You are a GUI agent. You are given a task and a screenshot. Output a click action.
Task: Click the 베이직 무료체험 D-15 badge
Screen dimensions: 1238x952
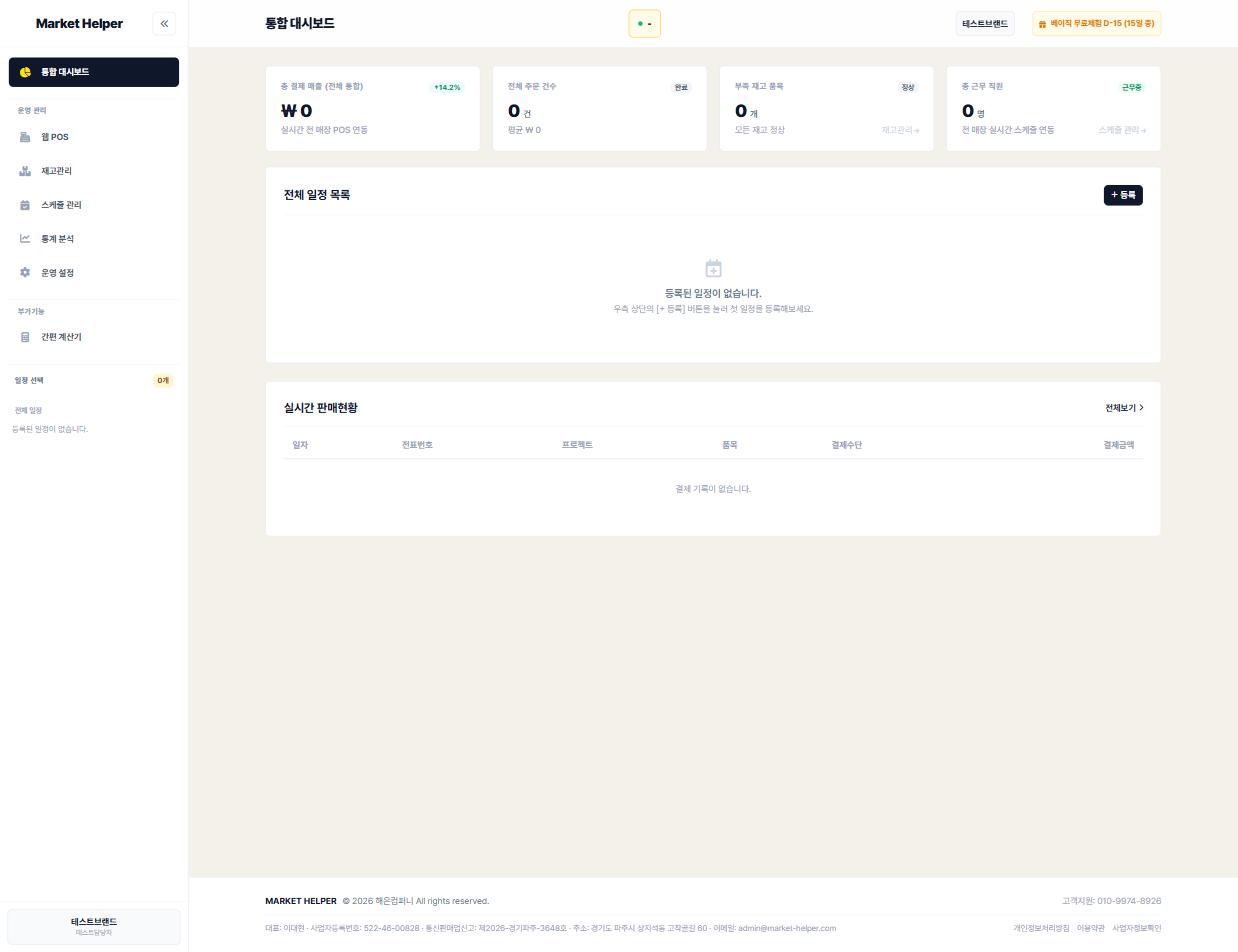pos(1096,24)
